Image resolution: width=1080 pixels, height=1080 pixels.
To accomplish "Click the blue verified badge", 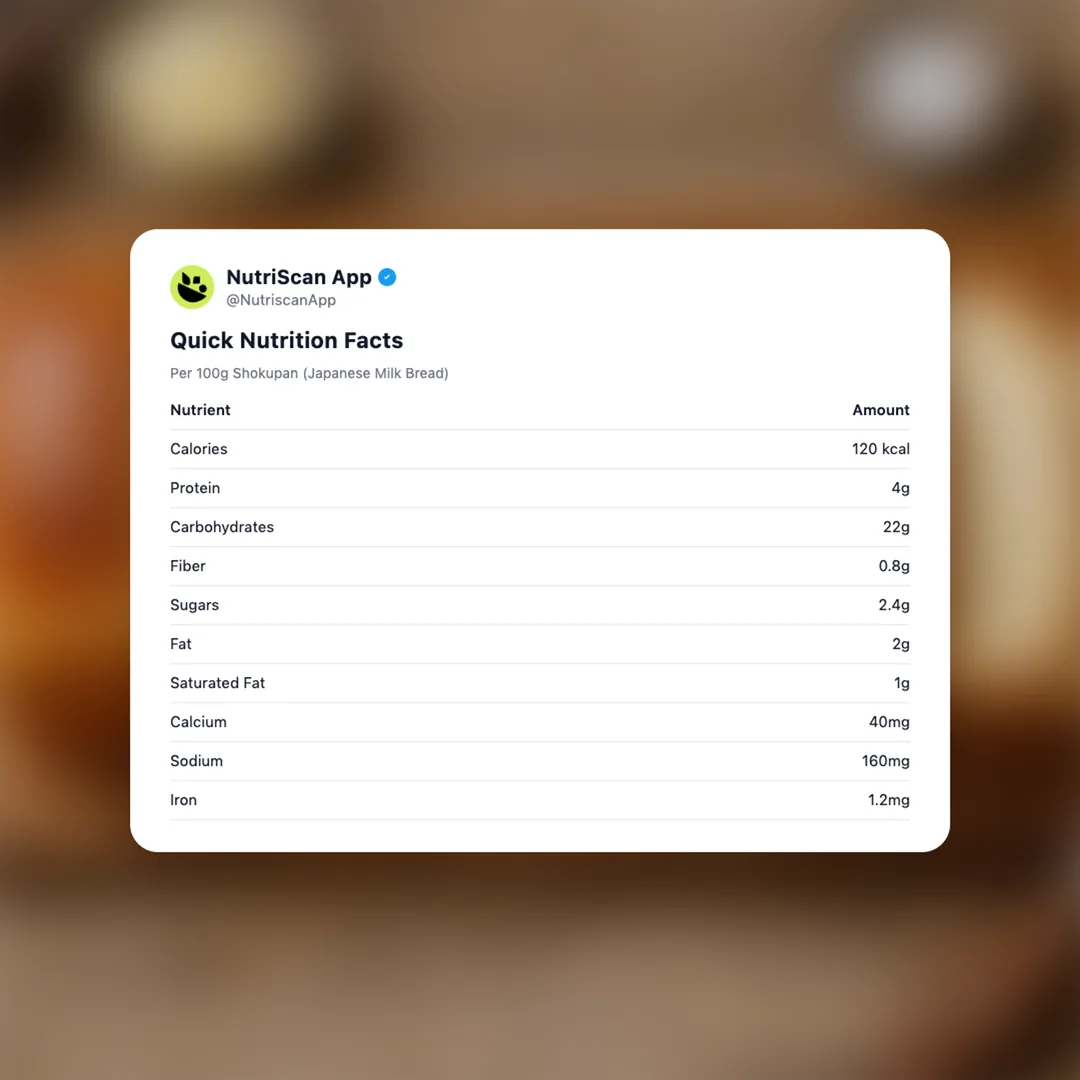I will click(387, 277).
